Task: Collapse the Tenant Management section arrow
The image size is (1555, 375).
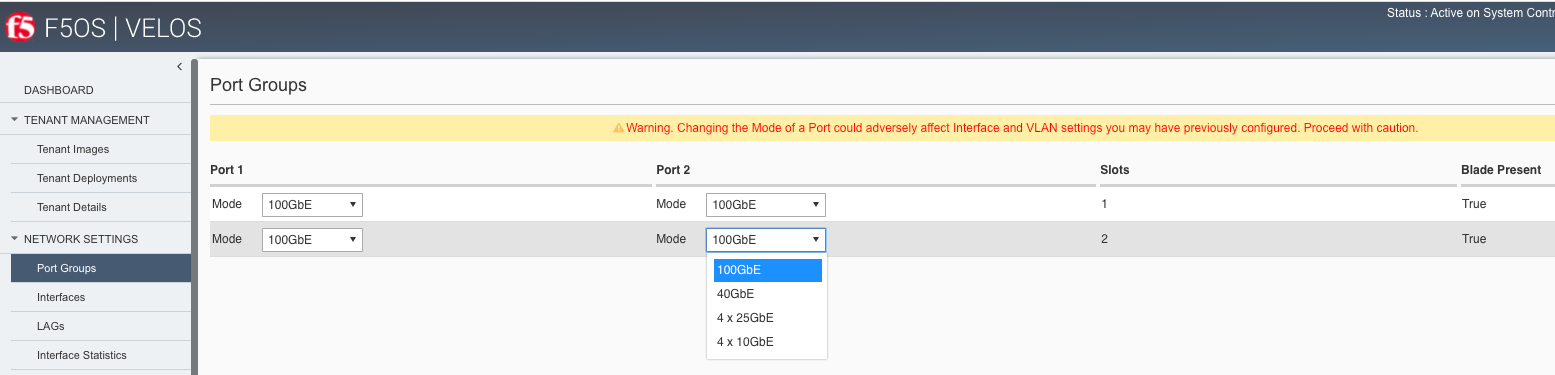Action: click(x=14, y=120)
